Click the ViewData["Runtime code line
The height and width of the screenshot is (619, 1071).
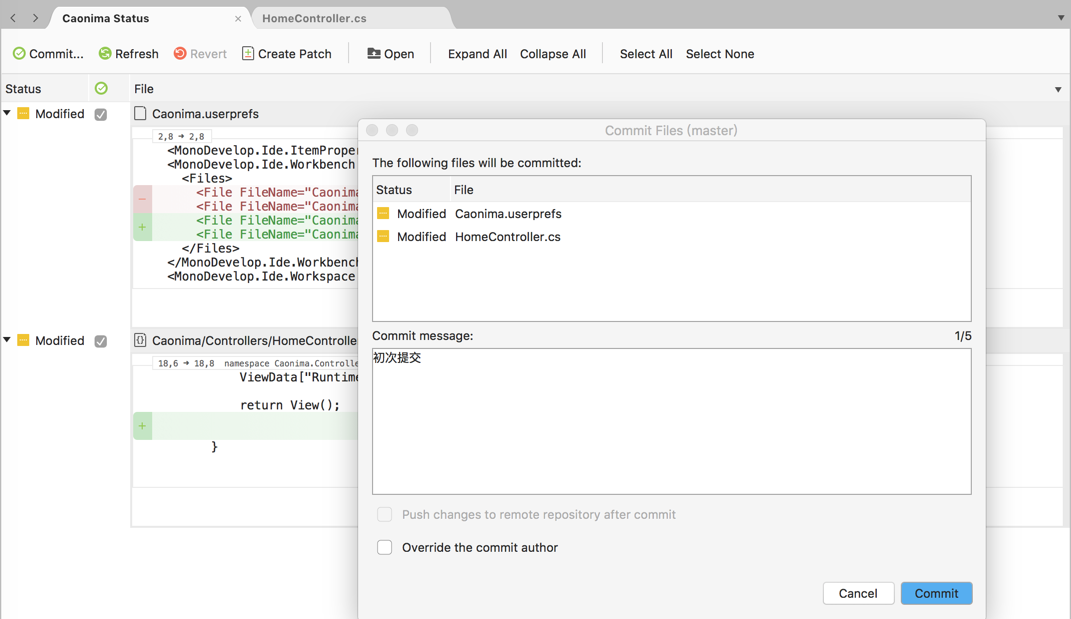point(298,377)
